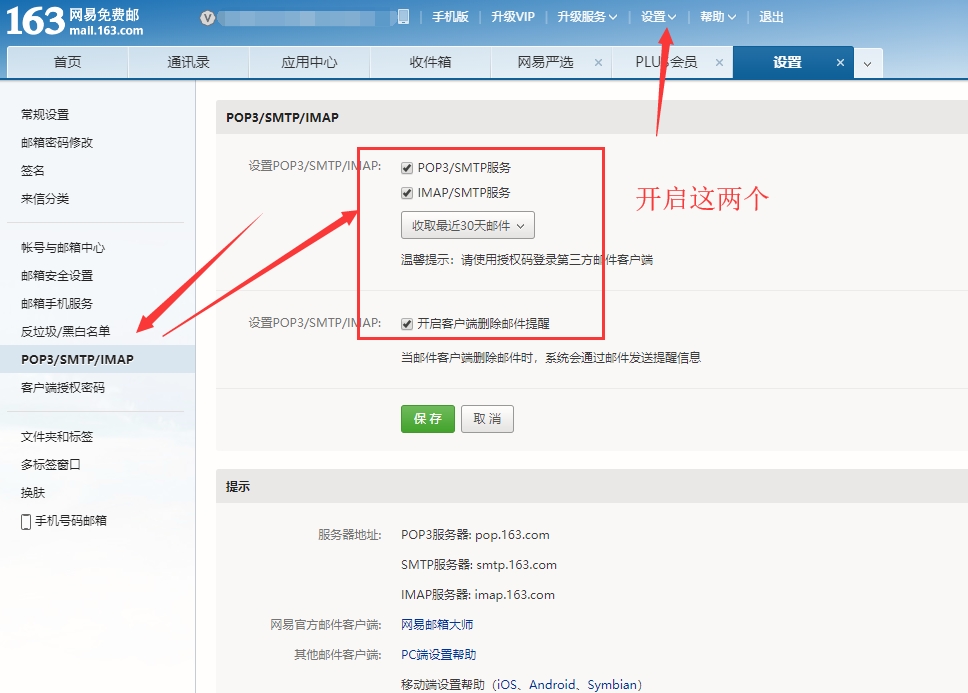Click the VIP badge icon beside account

[207, 17]
